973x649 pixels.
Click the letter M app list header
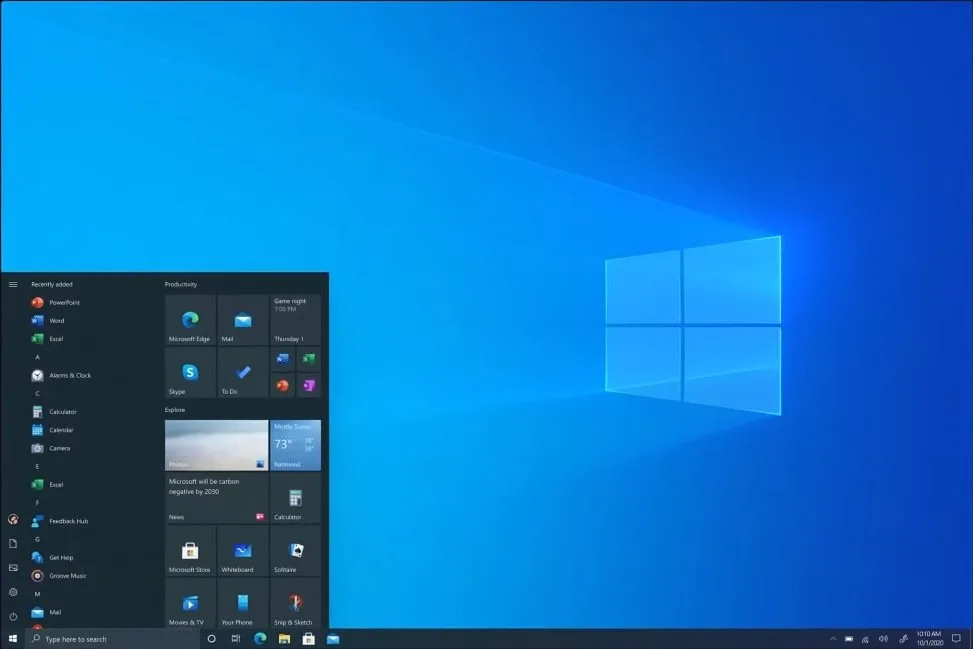[37, 594]
